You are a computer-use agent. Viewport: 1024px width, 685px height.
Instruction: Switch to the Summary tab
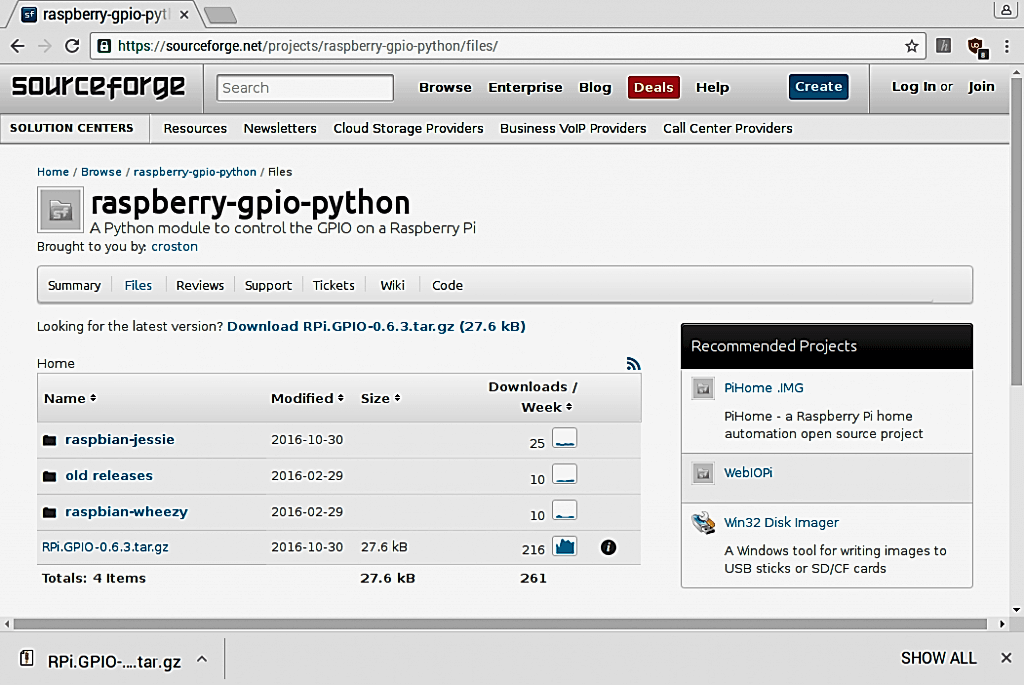click(74, 285)
